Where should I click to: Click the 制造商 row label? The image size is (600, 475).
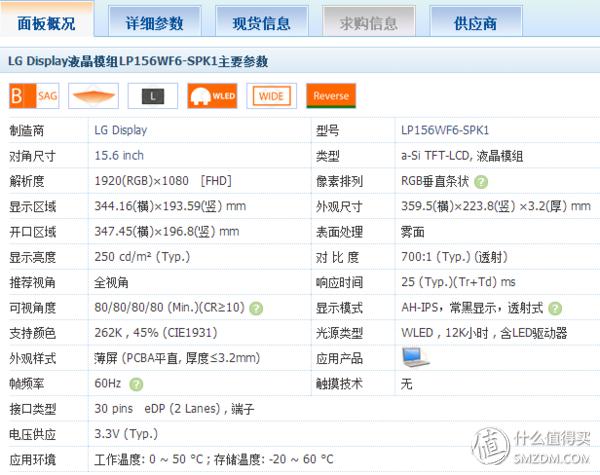point(27,131)
